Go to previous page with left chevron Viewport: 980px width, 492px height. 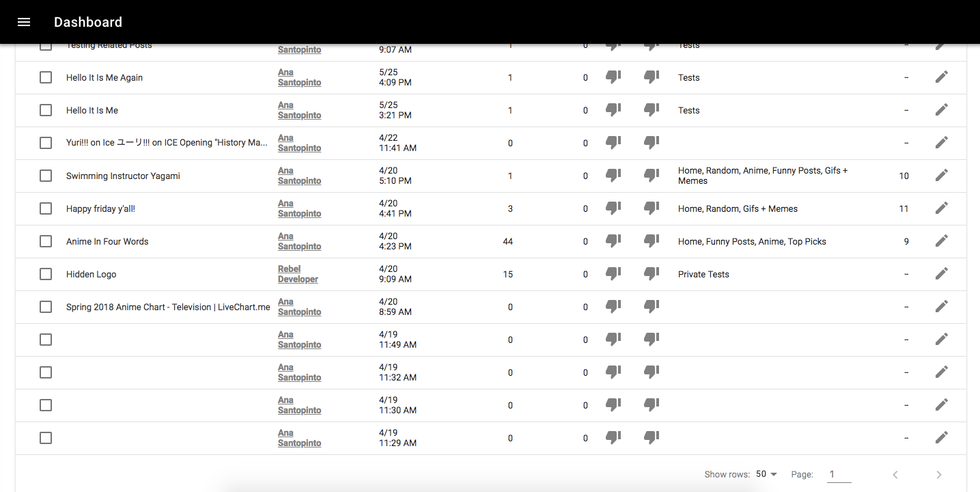pos(895,474)
